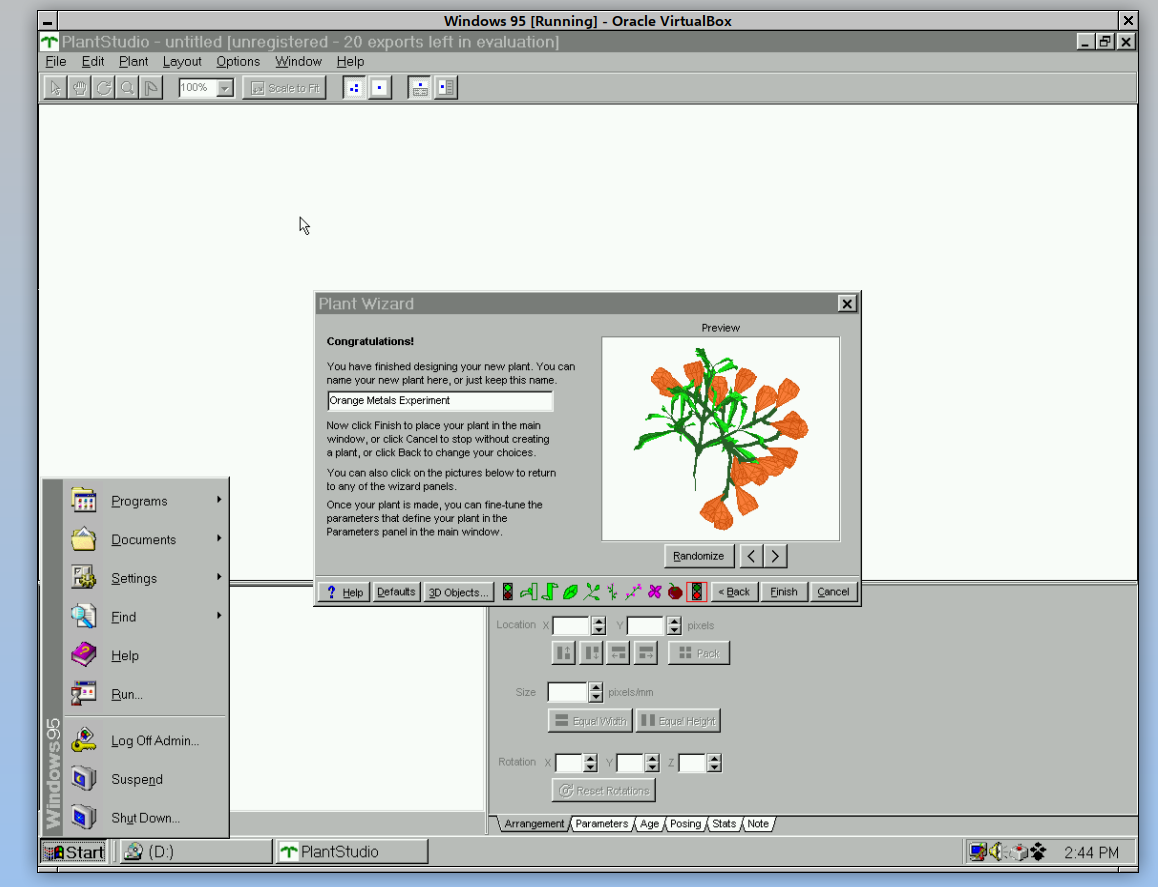The width and height of the screenshot is (1158, 887).
Task: Toggle view all plants mode
Action: pos(354,88)
